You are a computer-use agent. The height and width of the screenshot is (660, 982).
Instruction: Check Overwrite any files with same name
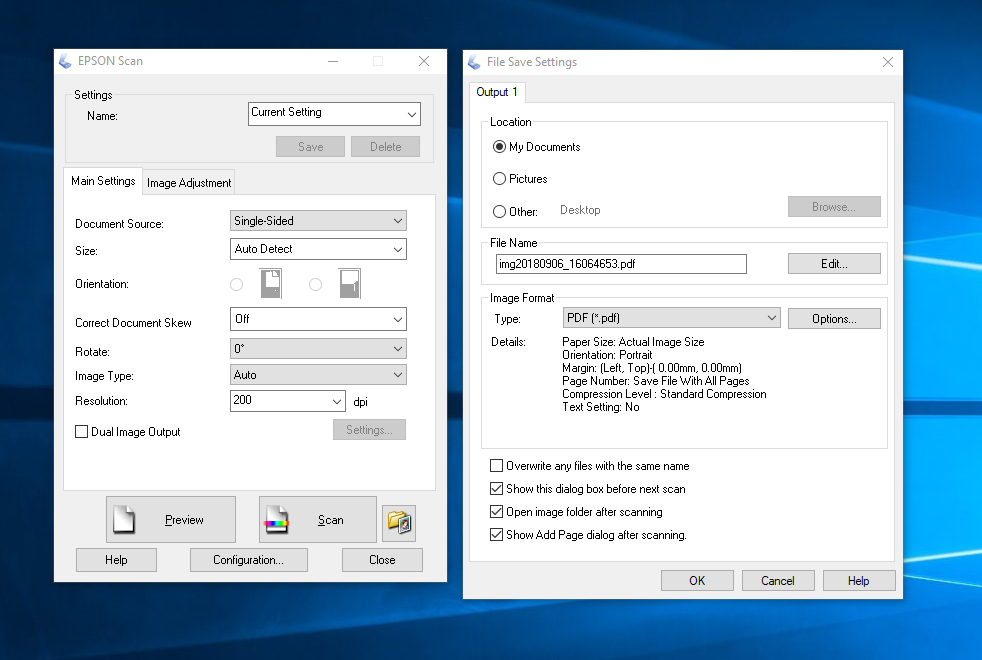[x=497, y=466]
